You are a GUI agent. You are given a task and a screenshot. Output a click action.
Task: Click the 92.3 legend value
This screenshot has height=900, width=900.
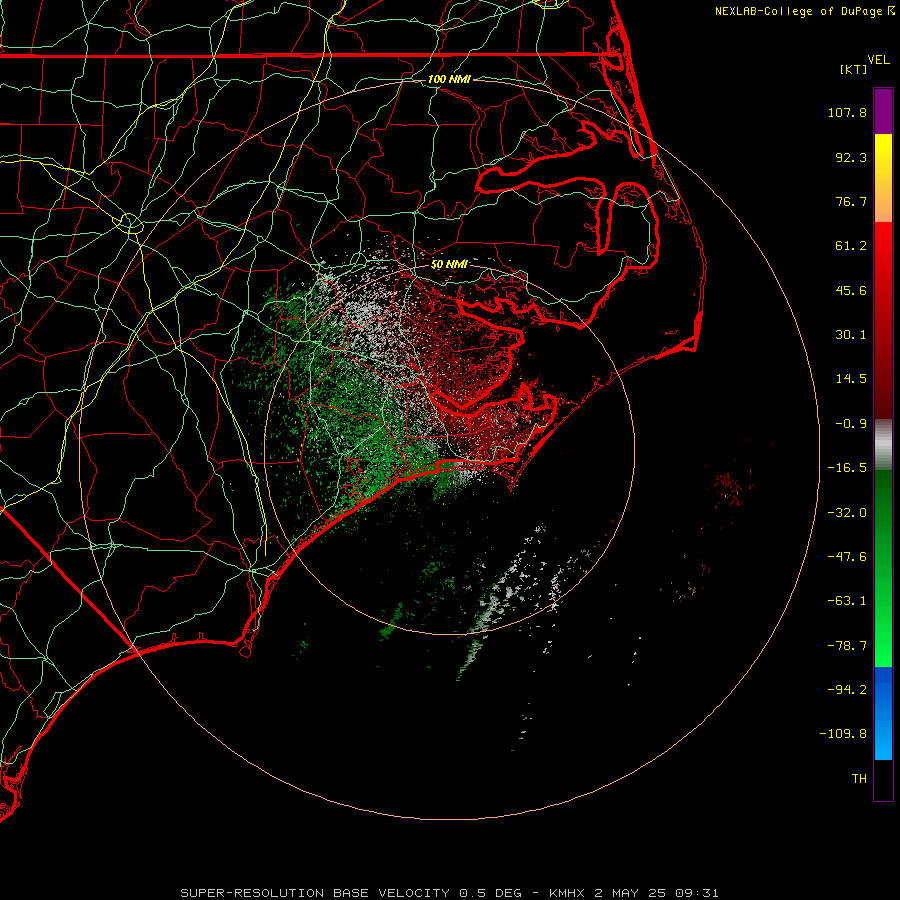click(851, 157)
